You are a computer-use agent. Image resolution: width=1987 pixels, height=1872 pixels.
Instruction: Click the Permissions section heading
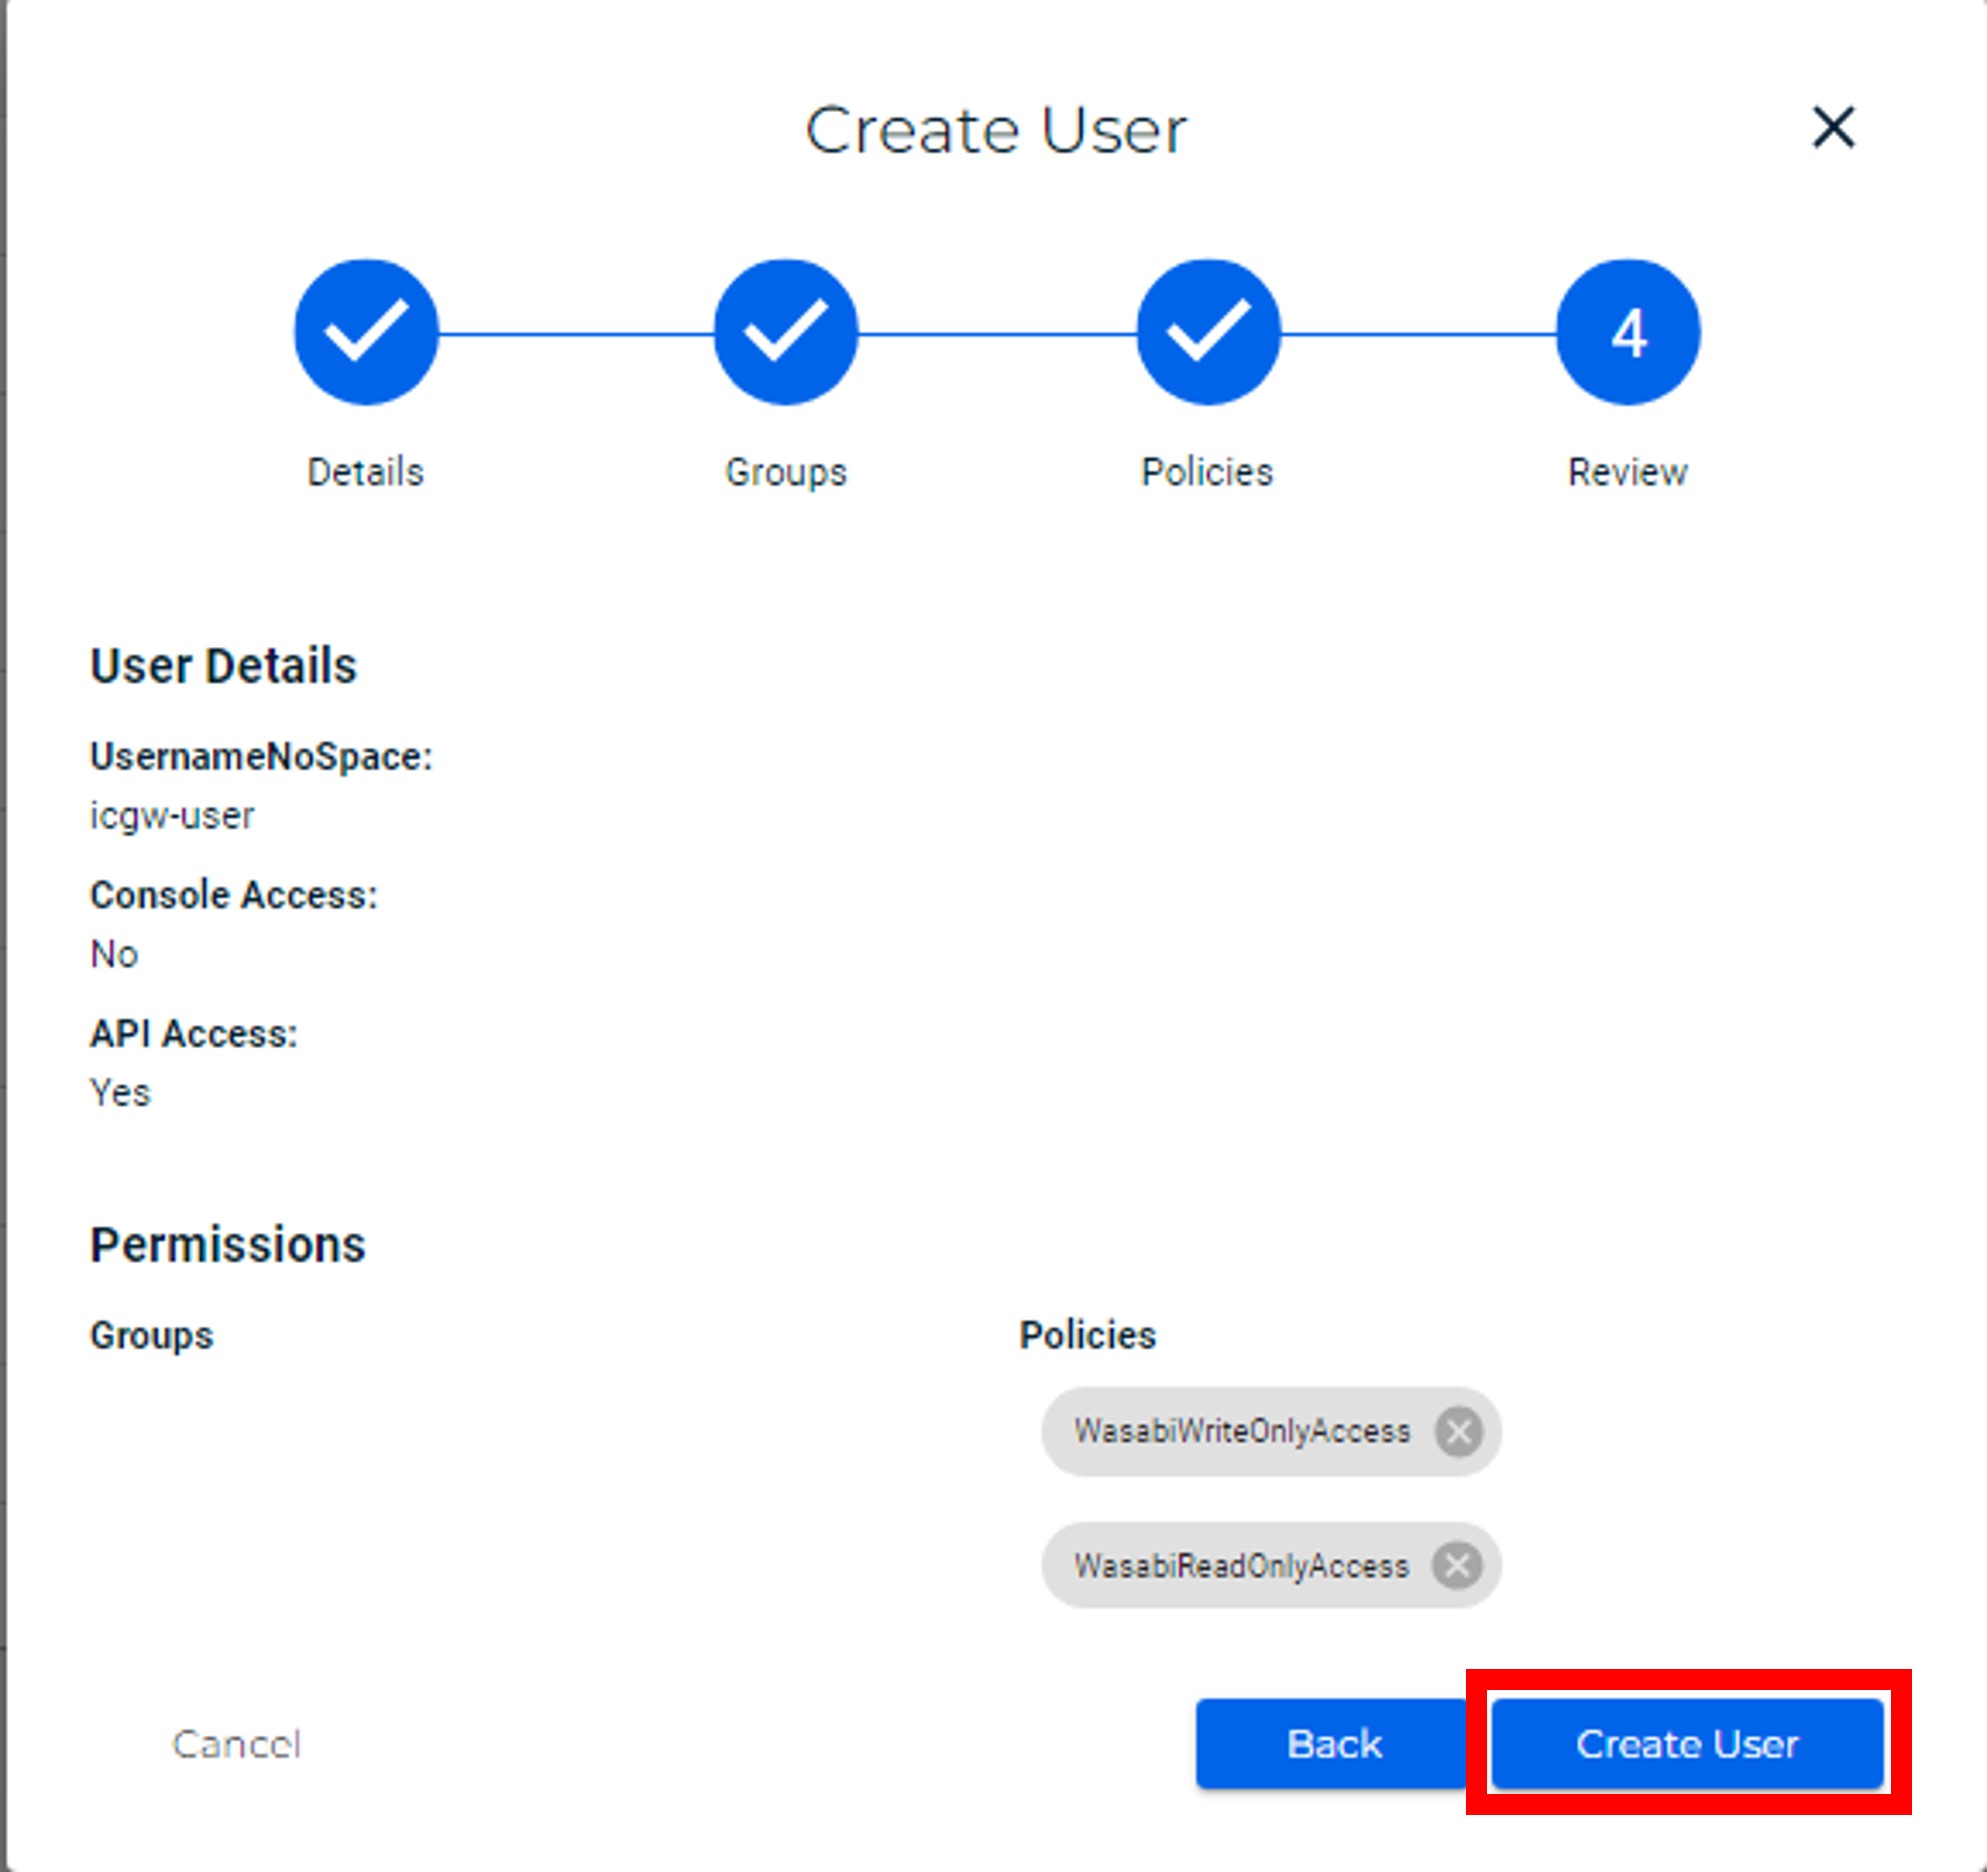[x=228, y=1245]
